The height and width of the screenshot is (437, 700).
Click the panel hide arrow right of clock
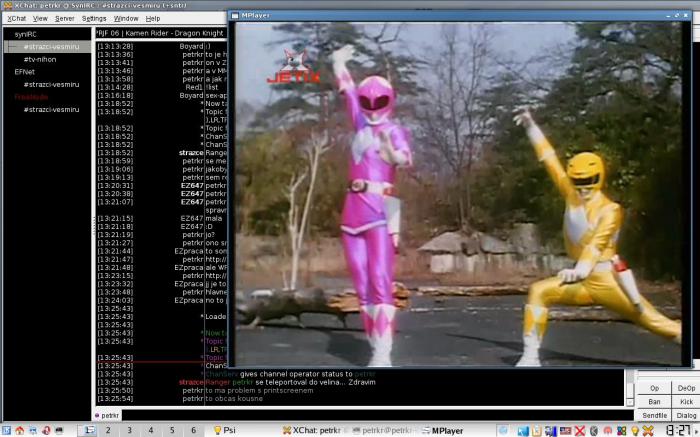(696, 430)
